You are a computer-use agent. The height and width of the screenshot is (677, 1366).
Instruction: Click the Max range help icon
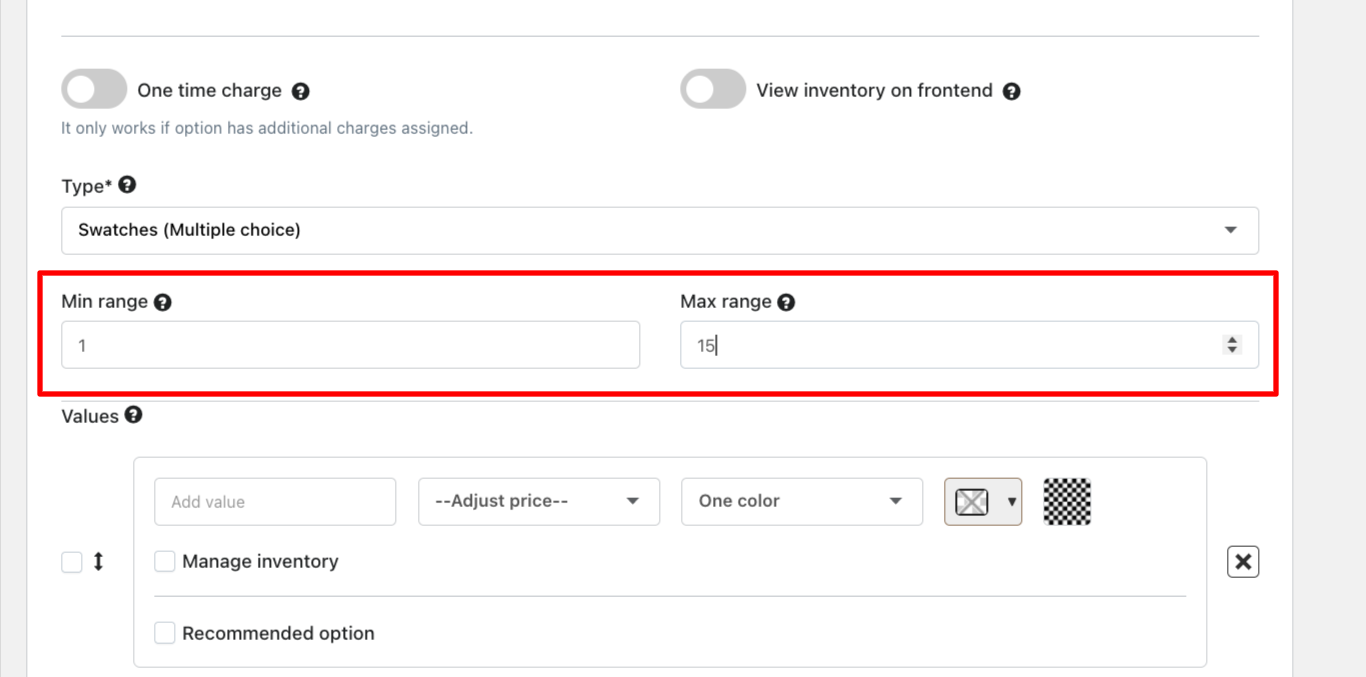pyautogui.click(x=787, y=302)
